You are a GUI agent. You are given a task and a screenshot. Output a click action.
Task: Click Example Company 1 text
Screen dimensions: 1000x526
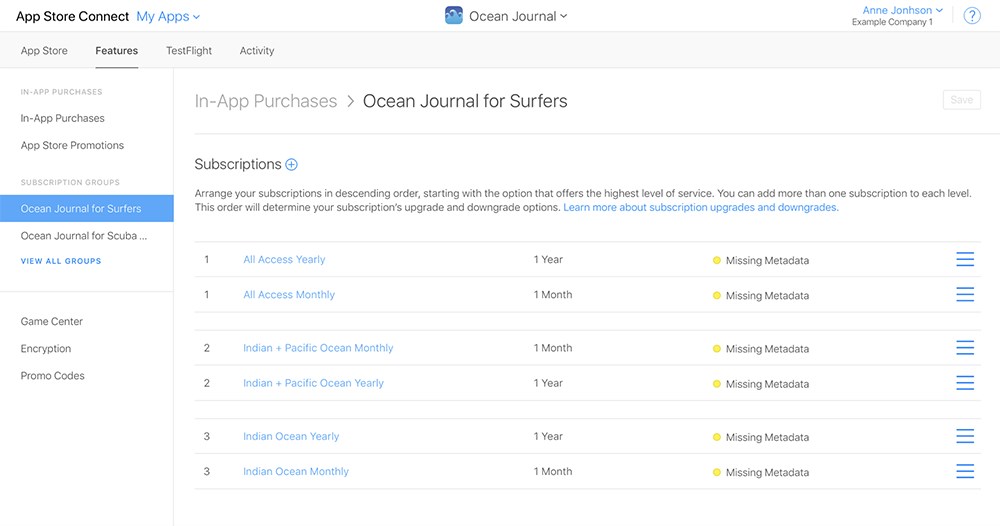coord(892,22)
